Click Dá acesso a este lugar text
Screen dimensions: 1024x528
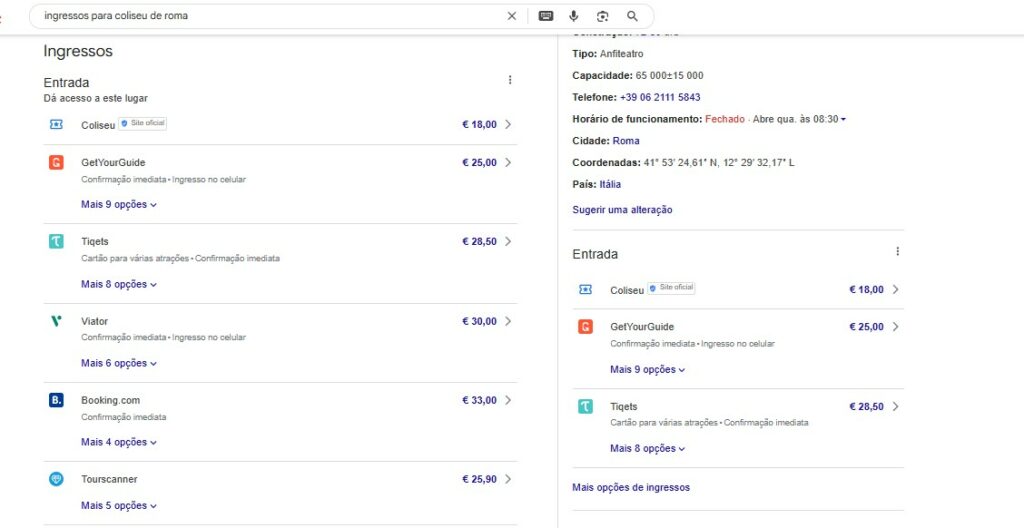pos(95,99)
